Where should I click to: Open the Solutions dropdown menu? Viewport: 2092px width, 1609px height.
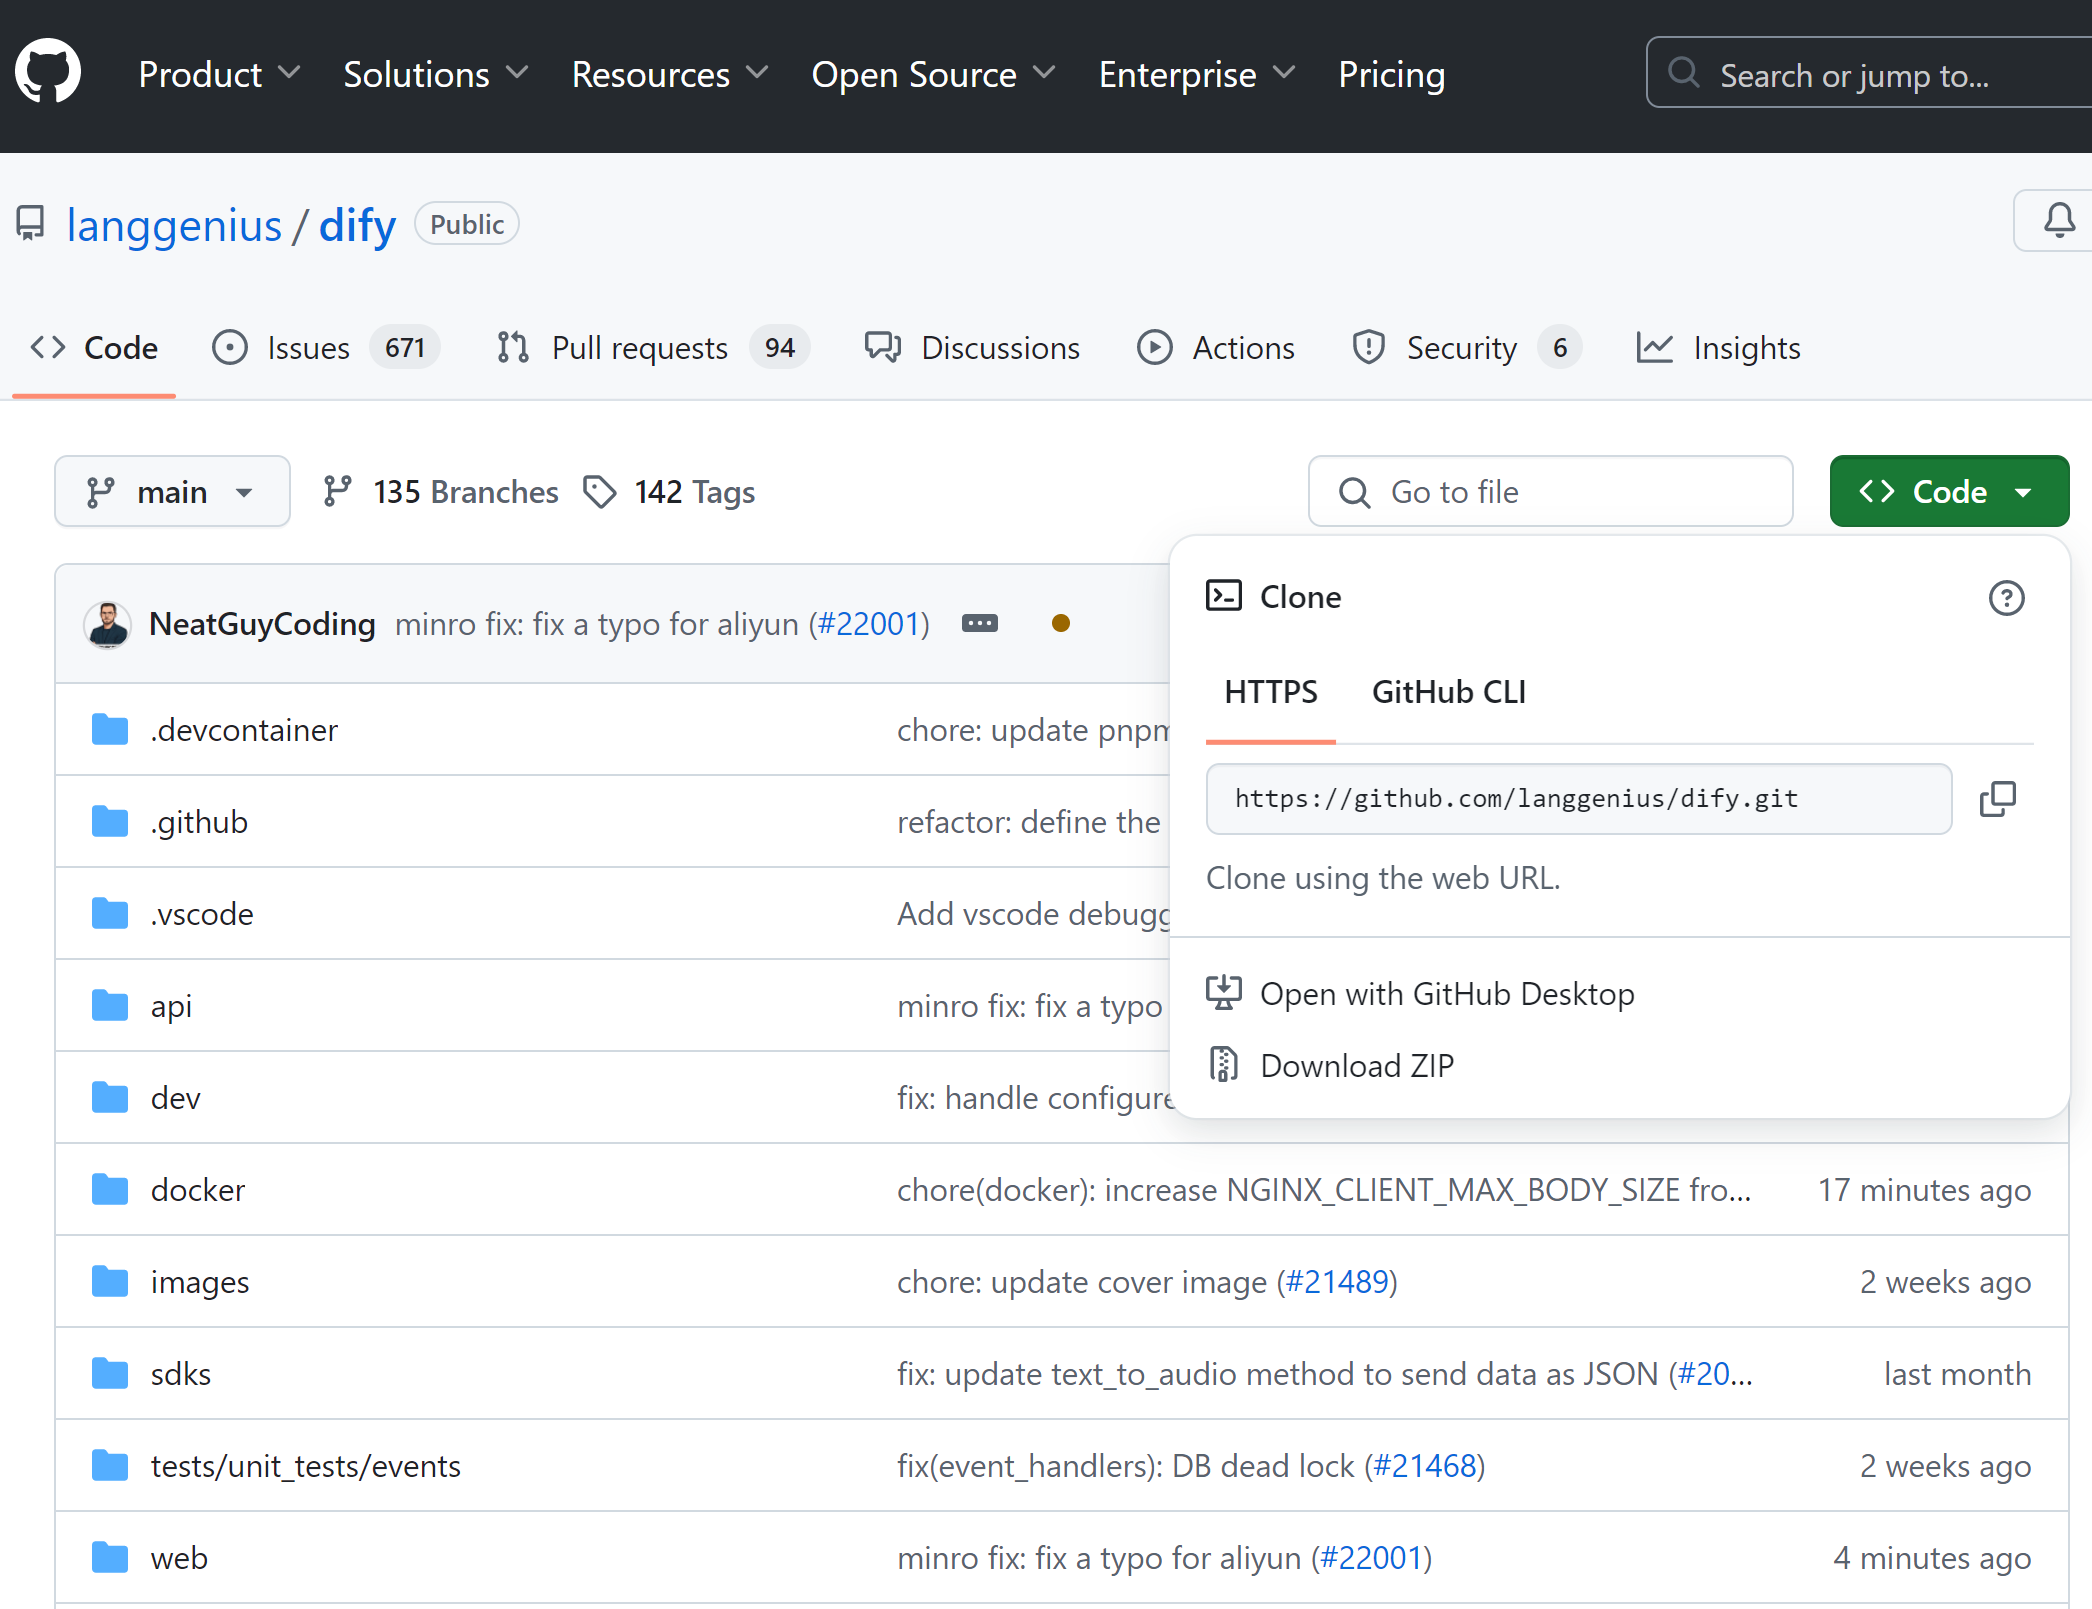coord(435,74)
